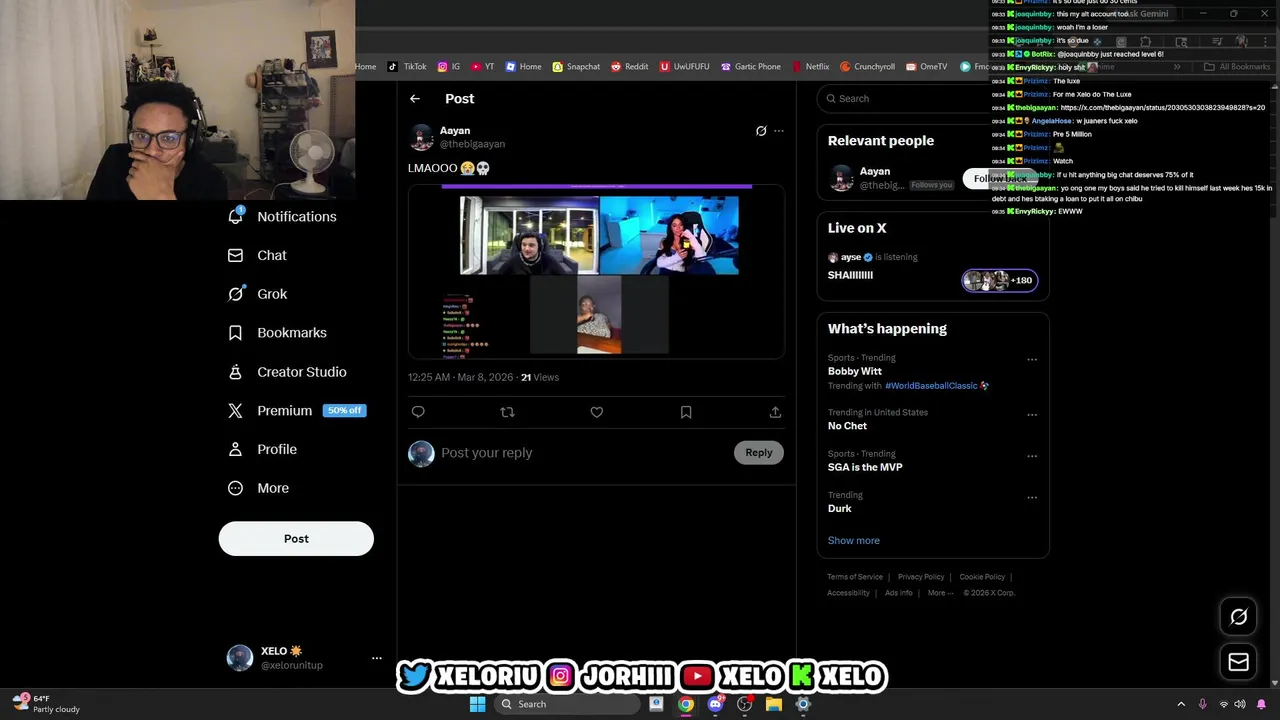This screenshot has height=720, width=1280.
Task: Open Profile in X sidebar
Action: [263, 450]
